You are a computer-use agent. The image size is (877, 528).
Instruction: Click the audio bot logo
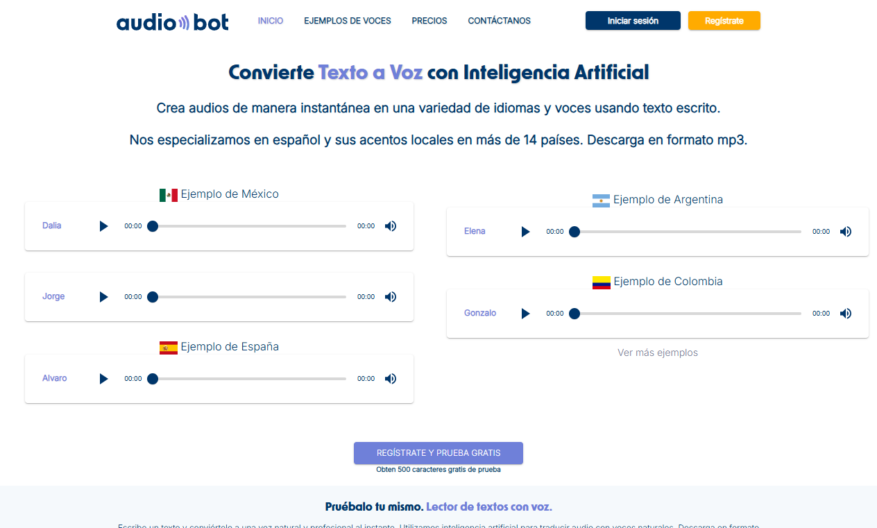pyautogui.click(x=172, y=22)
